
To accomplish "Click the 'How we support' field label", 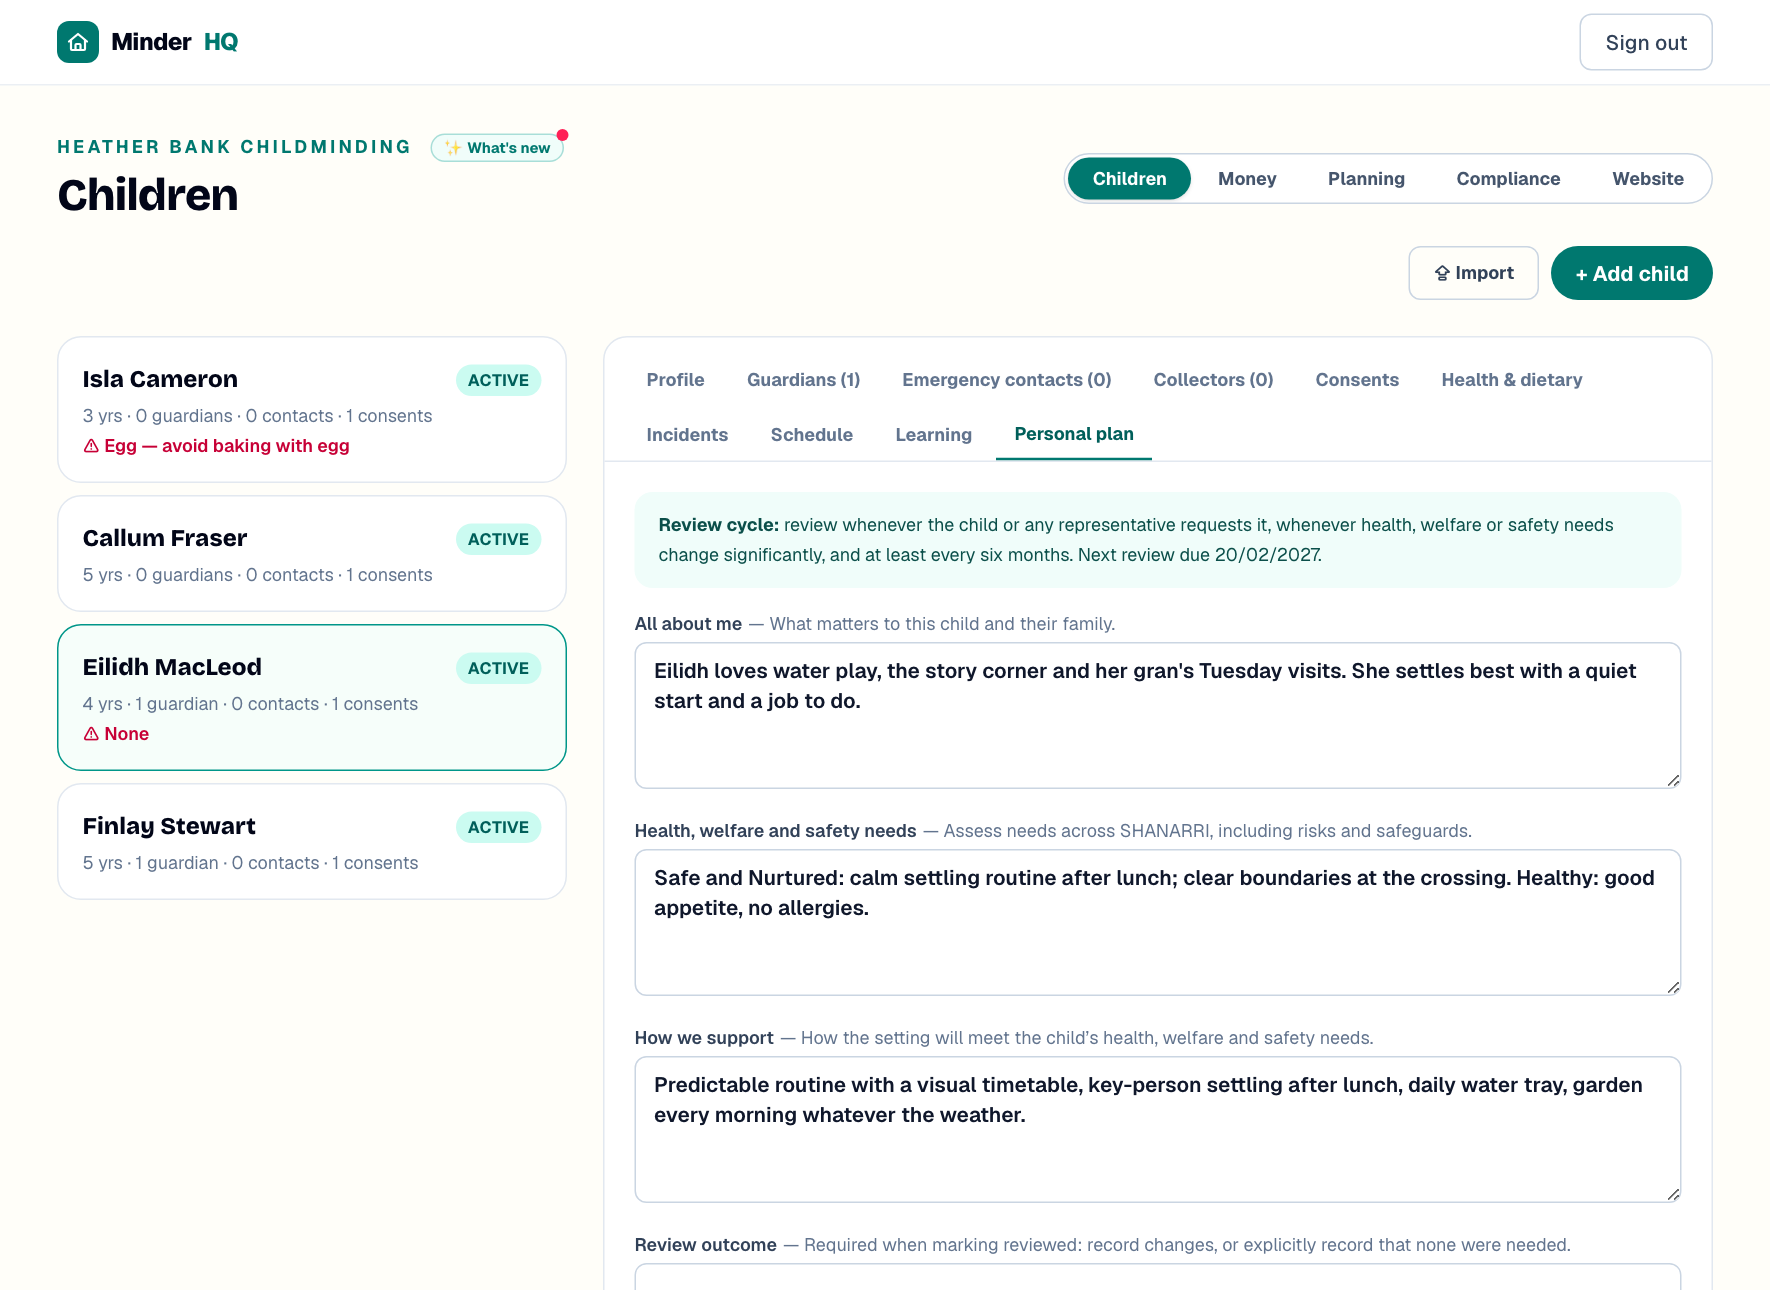I will [x=704, y=1038].
